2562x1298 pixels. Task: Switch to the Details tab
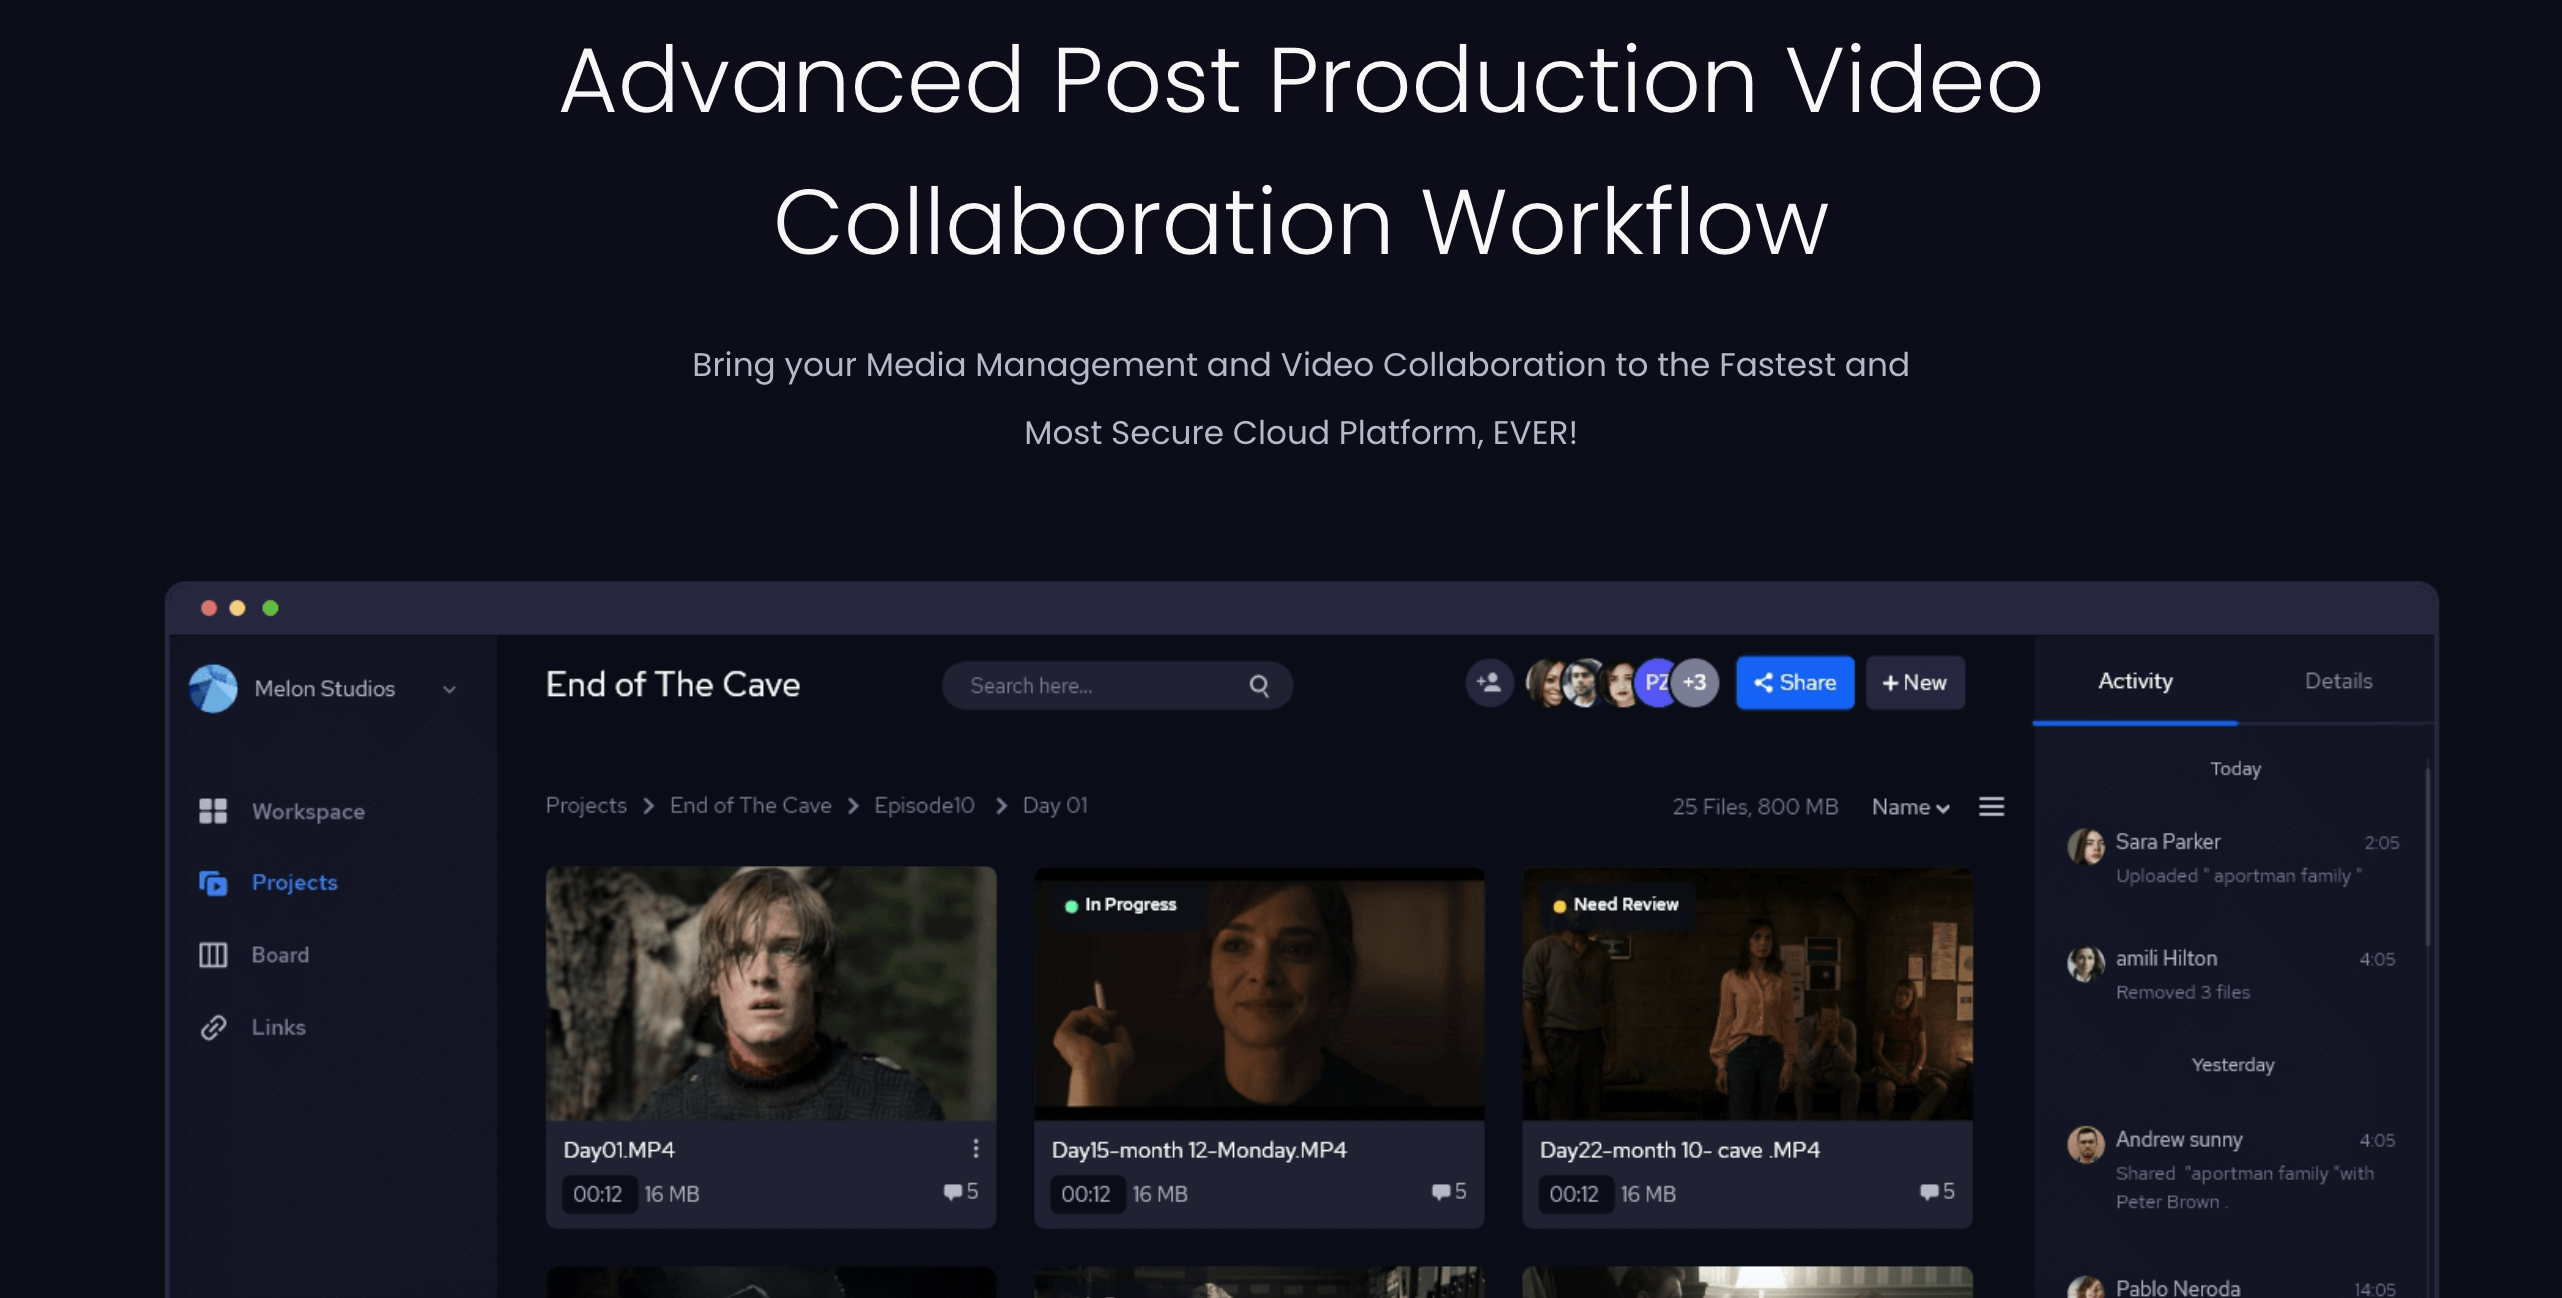[x=2337, y=681]
